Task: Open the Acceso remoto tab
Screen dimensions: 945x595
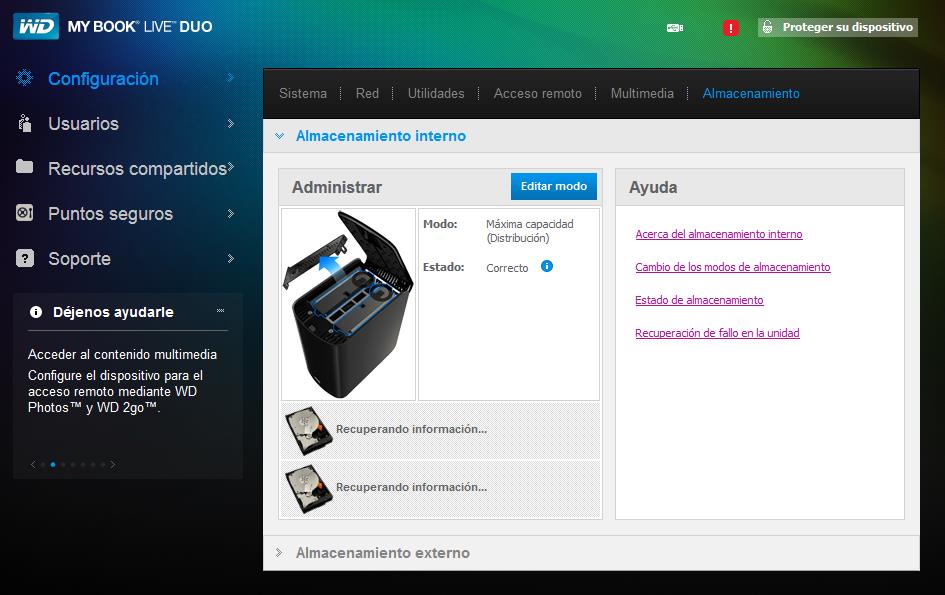Action: point(537,93)
